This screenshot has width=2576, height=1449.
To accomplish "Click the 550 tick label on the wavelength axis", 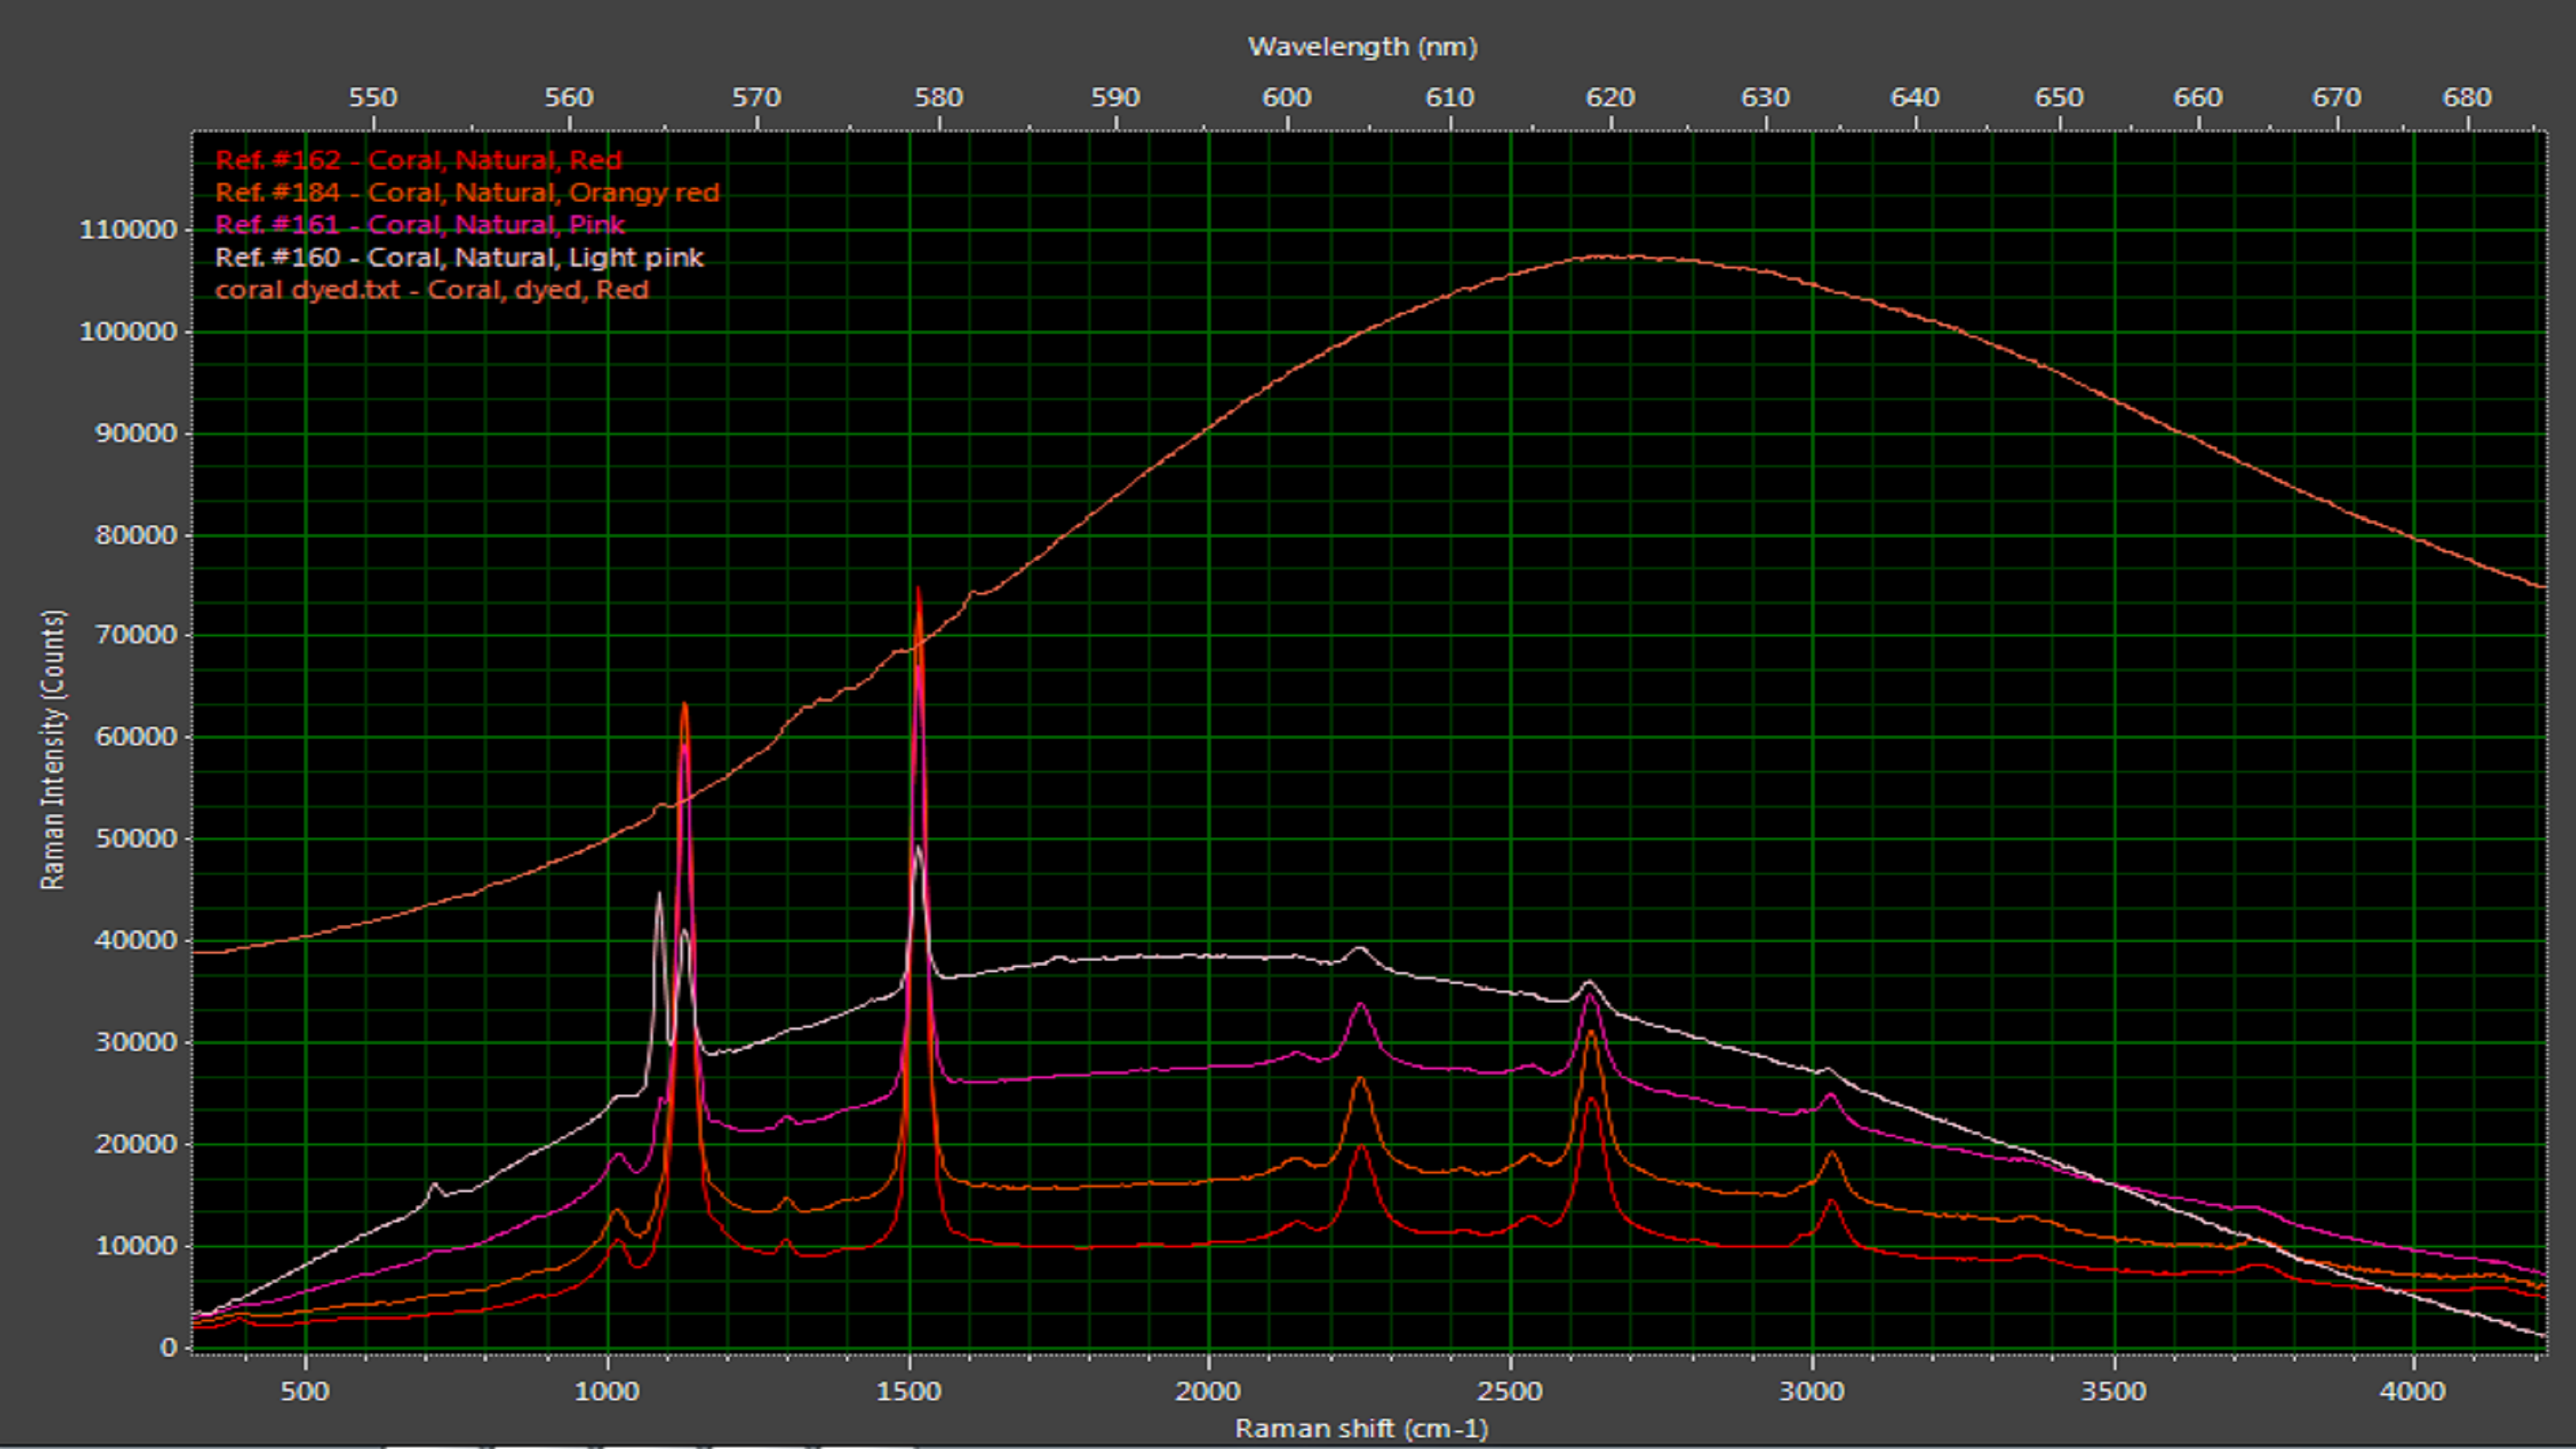I will (x=373, y=97).
